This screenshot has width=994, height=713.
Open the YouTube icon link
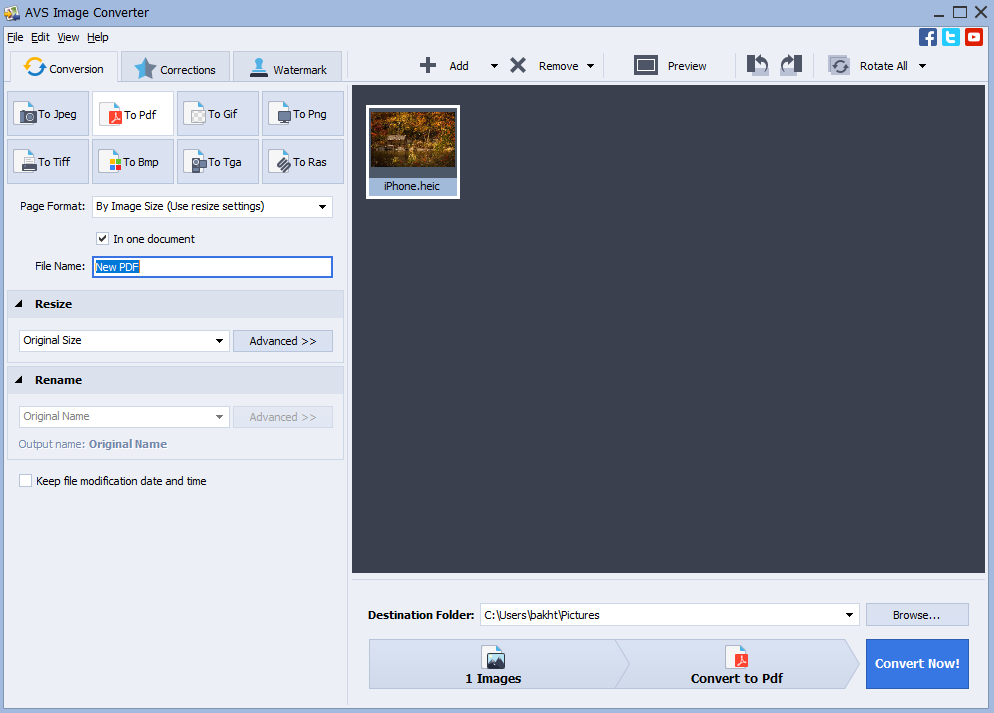click(974, 37)
